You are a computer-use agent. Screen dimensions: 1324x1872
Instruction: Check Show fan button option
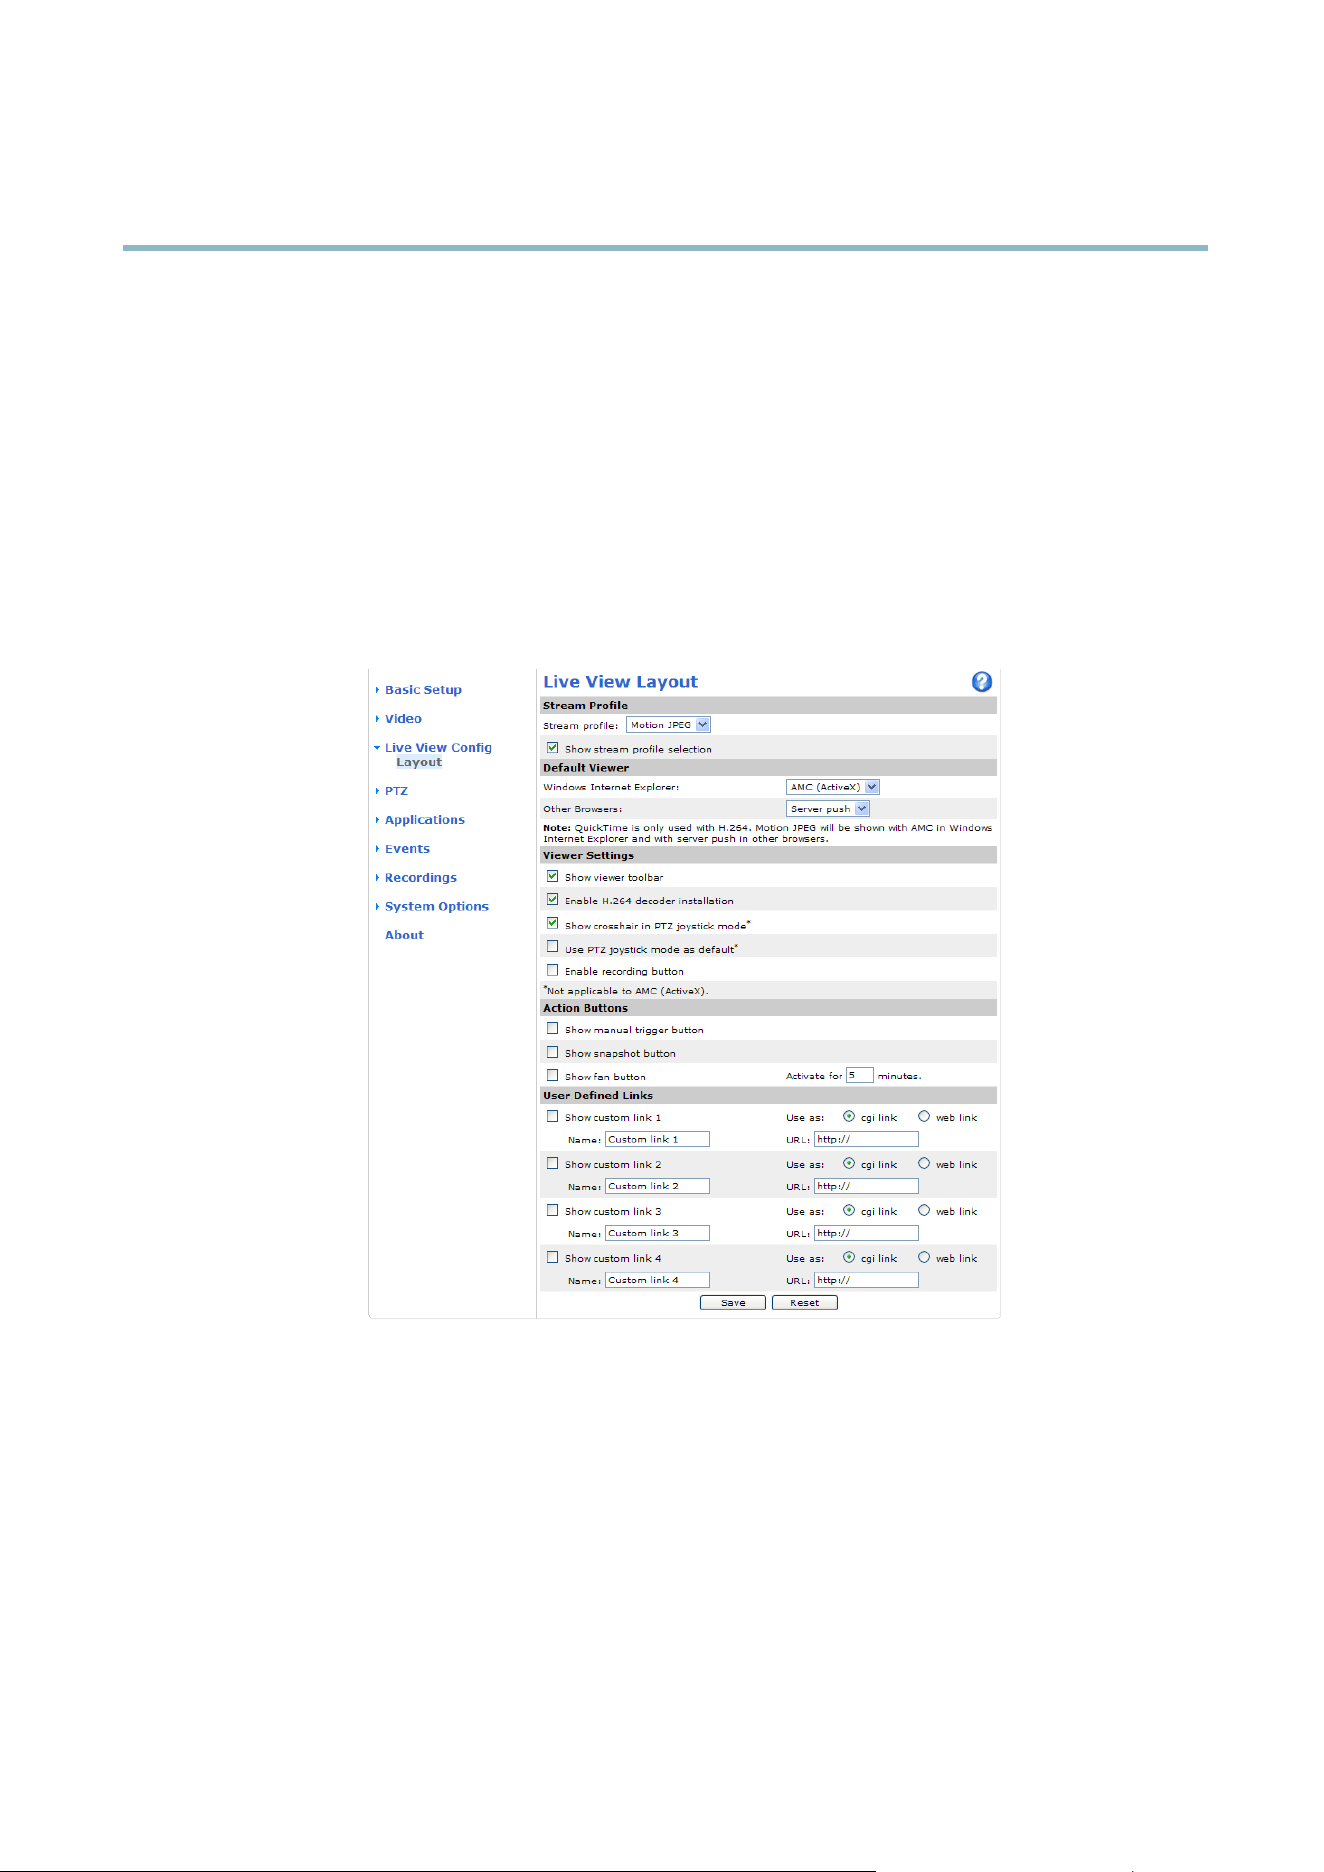coord(552,1075)
